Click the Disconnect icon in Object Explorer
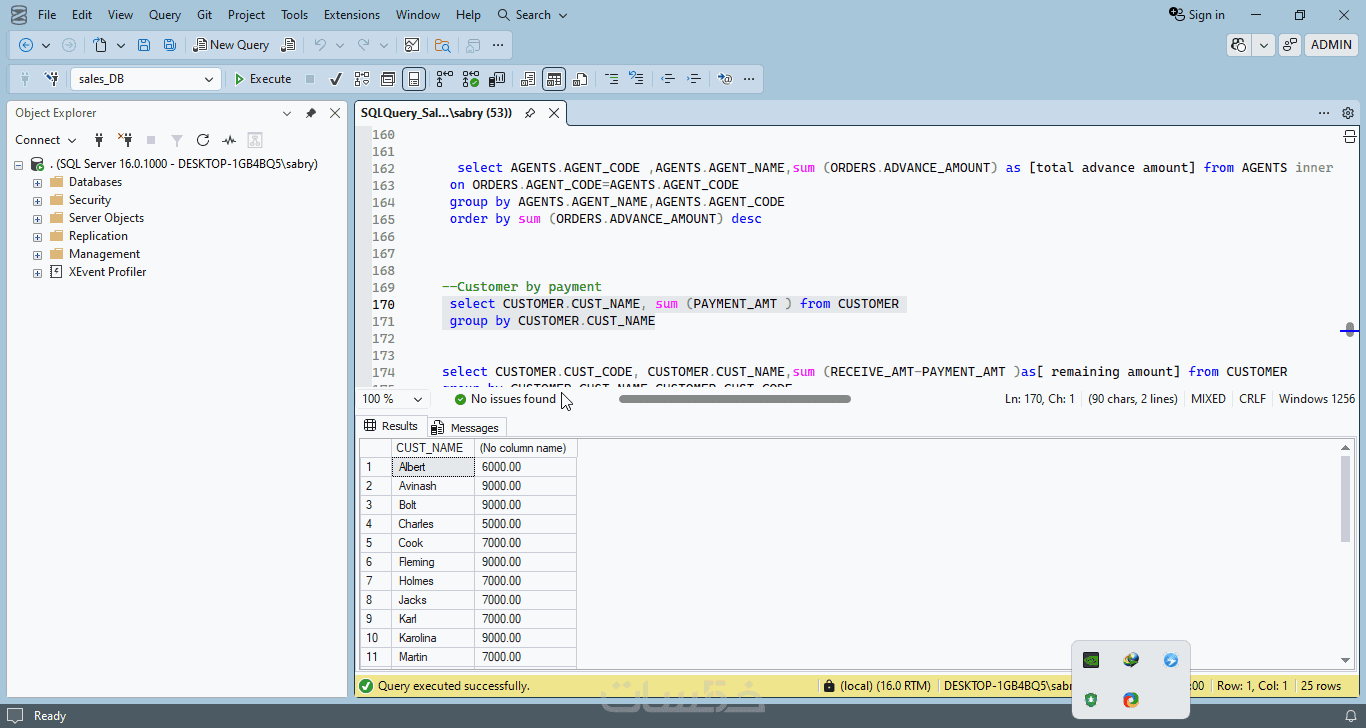The width and height of the screenshot is (1366, 728). 125,140
